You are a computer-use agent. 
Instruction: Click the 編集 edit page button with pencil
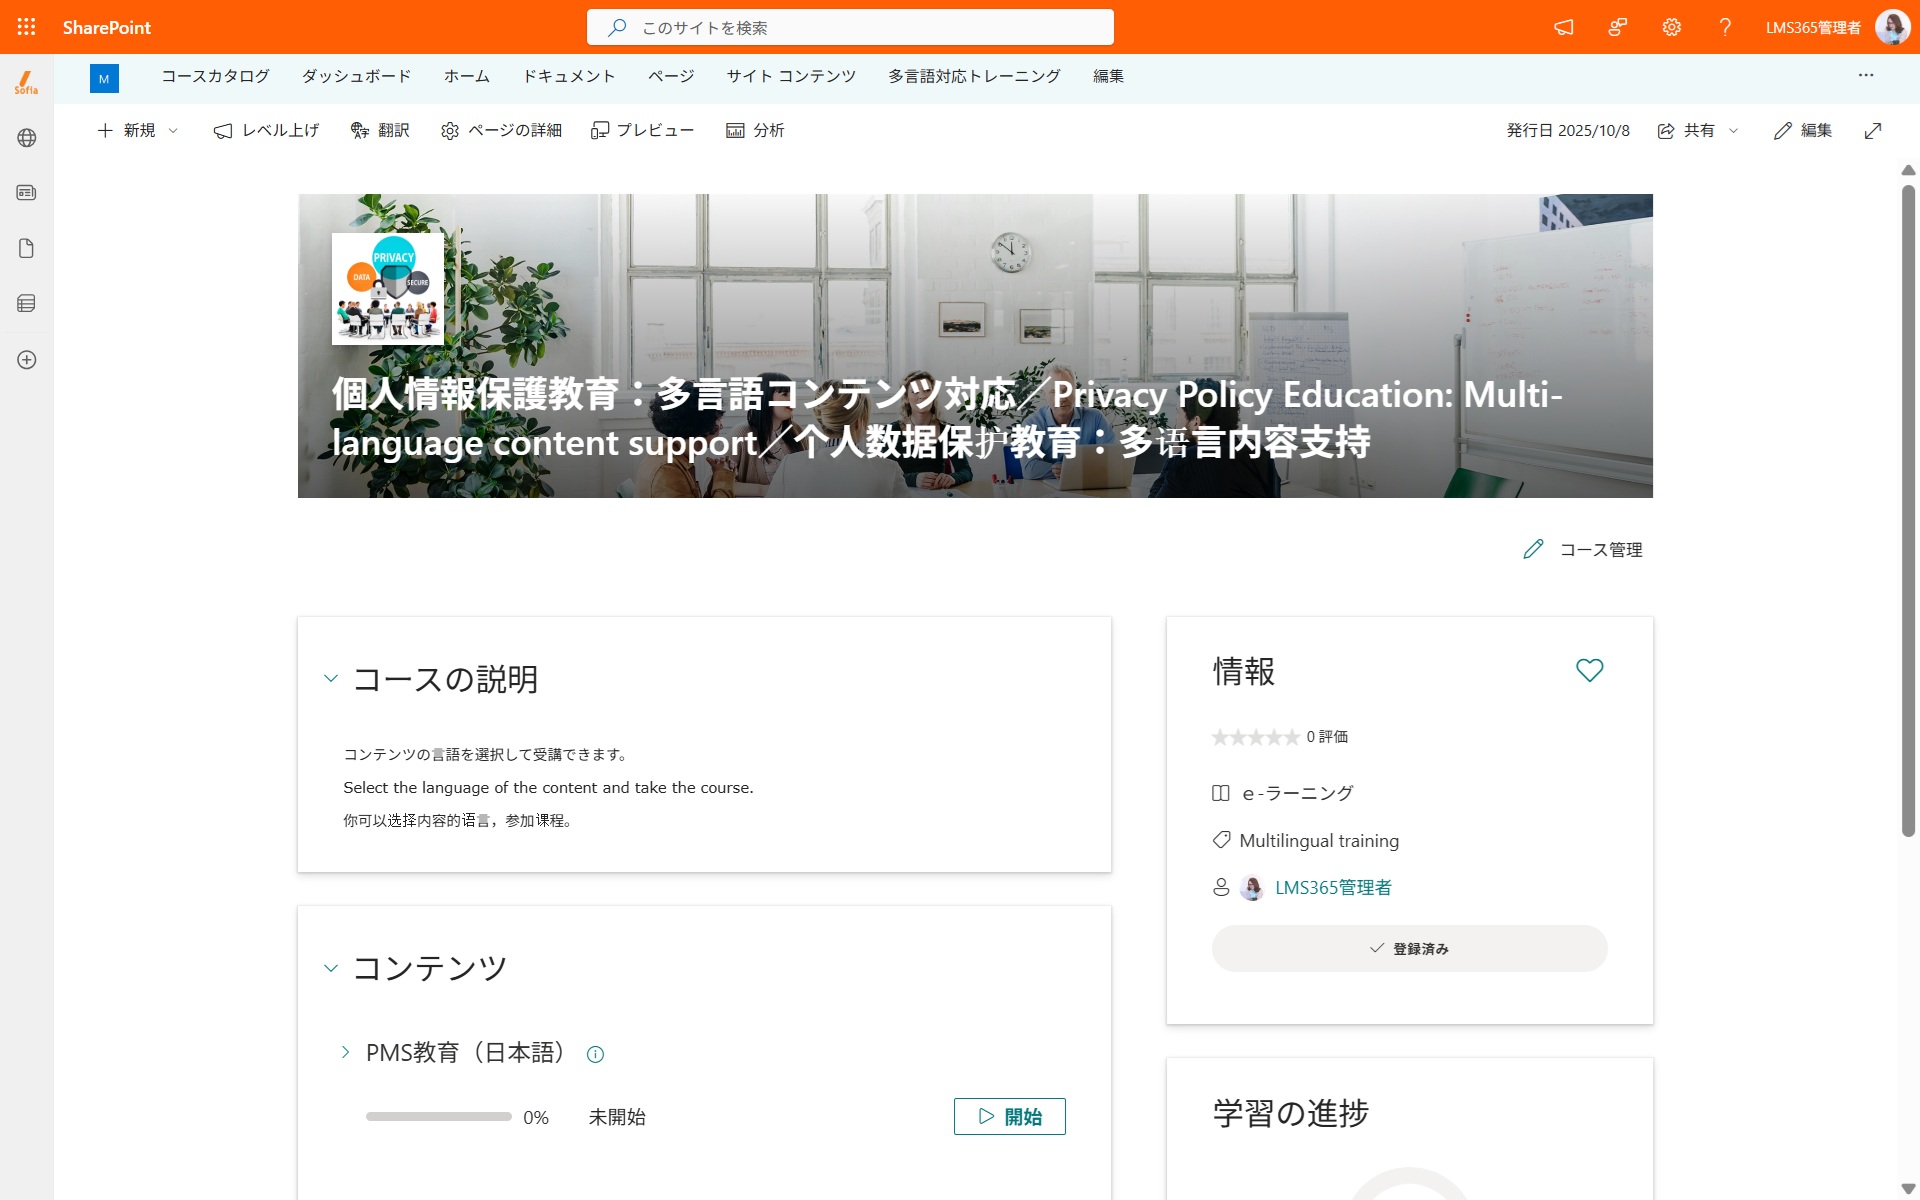1803,130
